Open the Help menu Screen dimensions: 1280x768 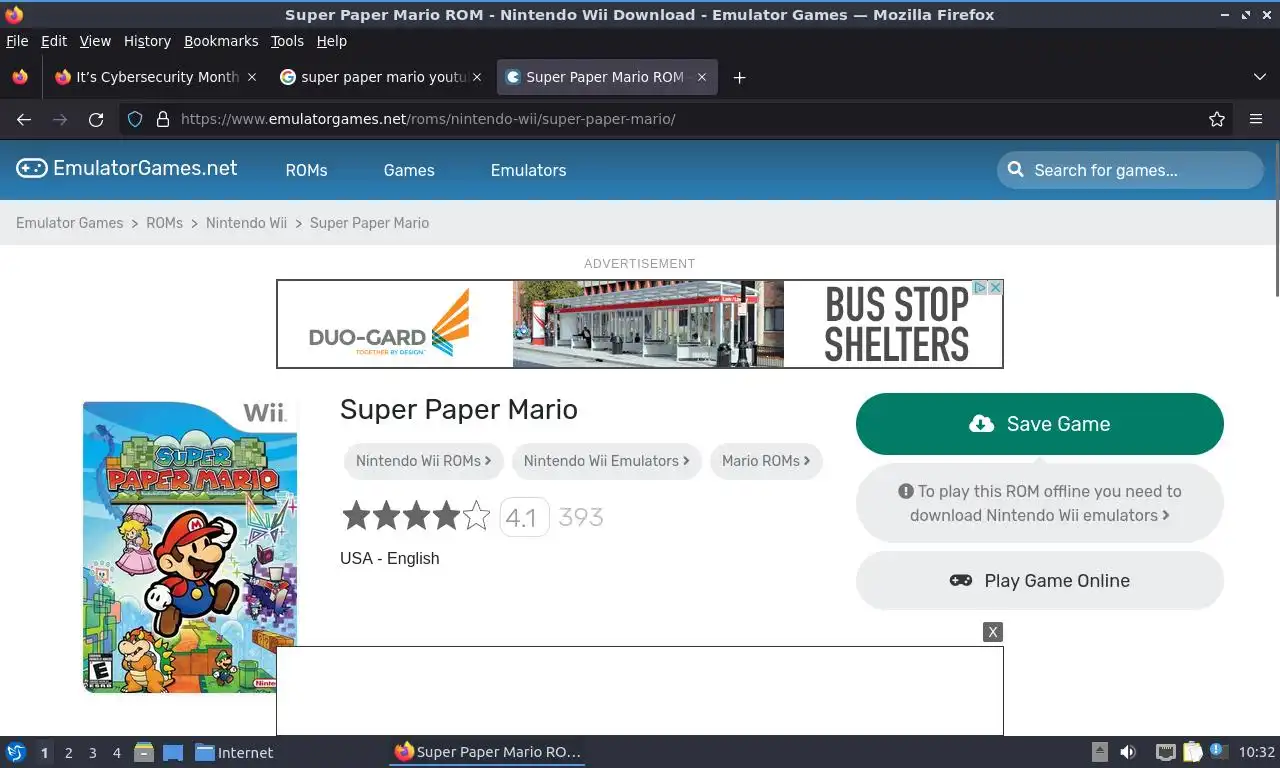pyautogui.click(x=331, y=41)
